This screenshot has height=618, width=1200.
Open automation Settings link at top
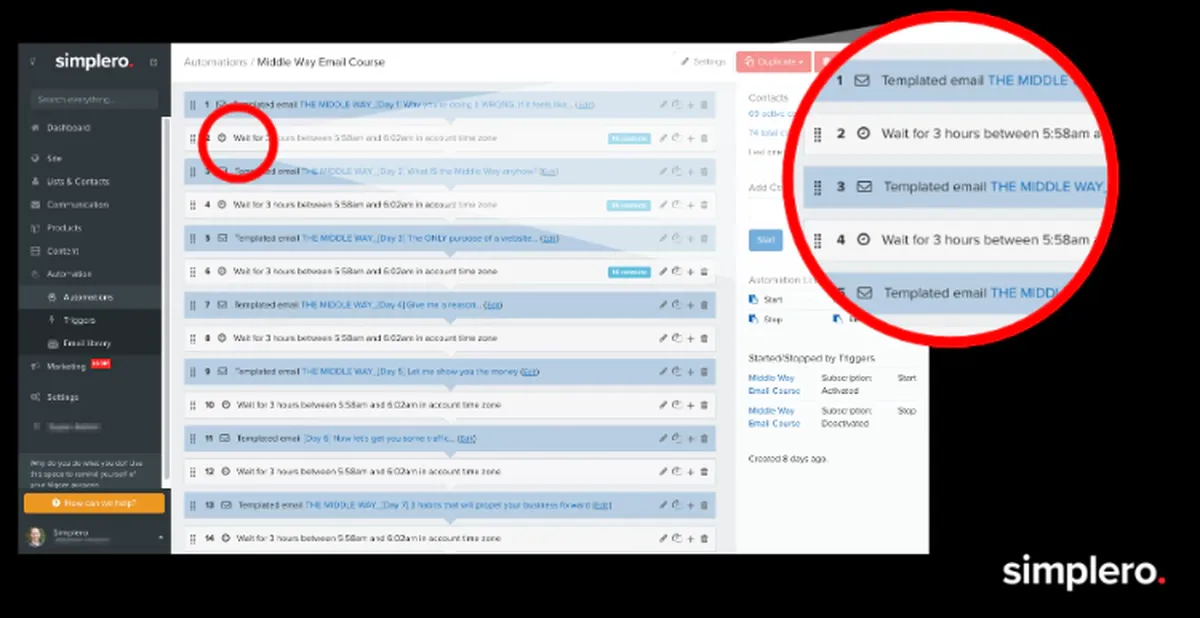704,62
